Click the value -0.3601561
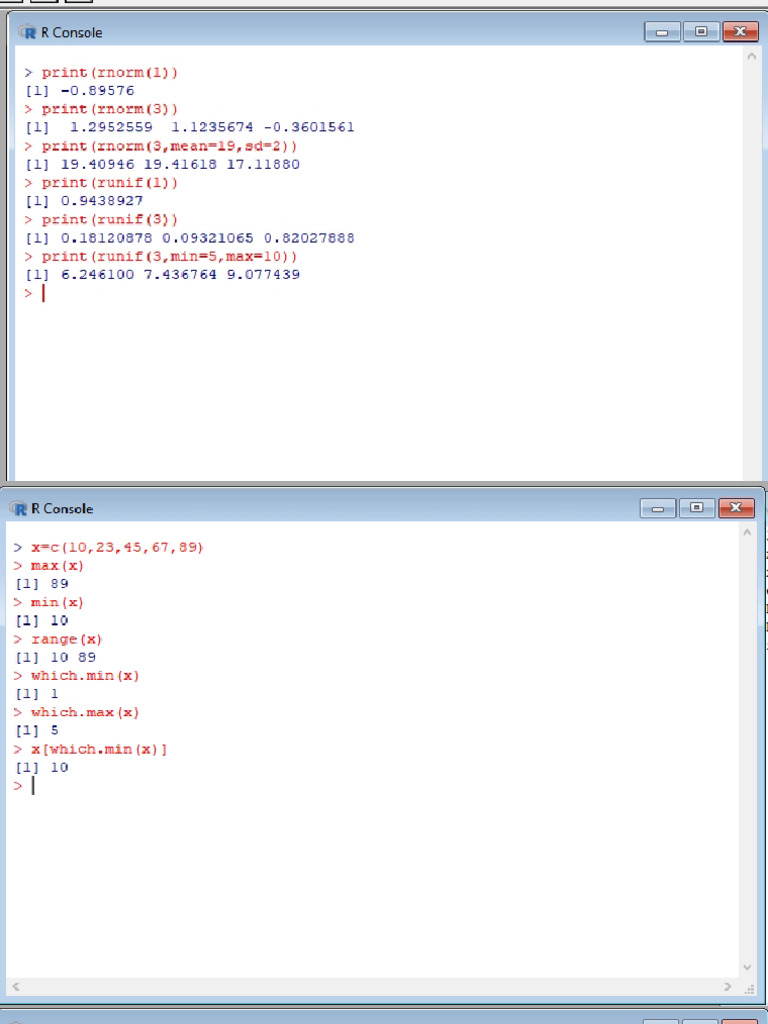Image resolution: width=768 pixels, height=1024 pixels. pyautogui.click(x=308, y=127)
